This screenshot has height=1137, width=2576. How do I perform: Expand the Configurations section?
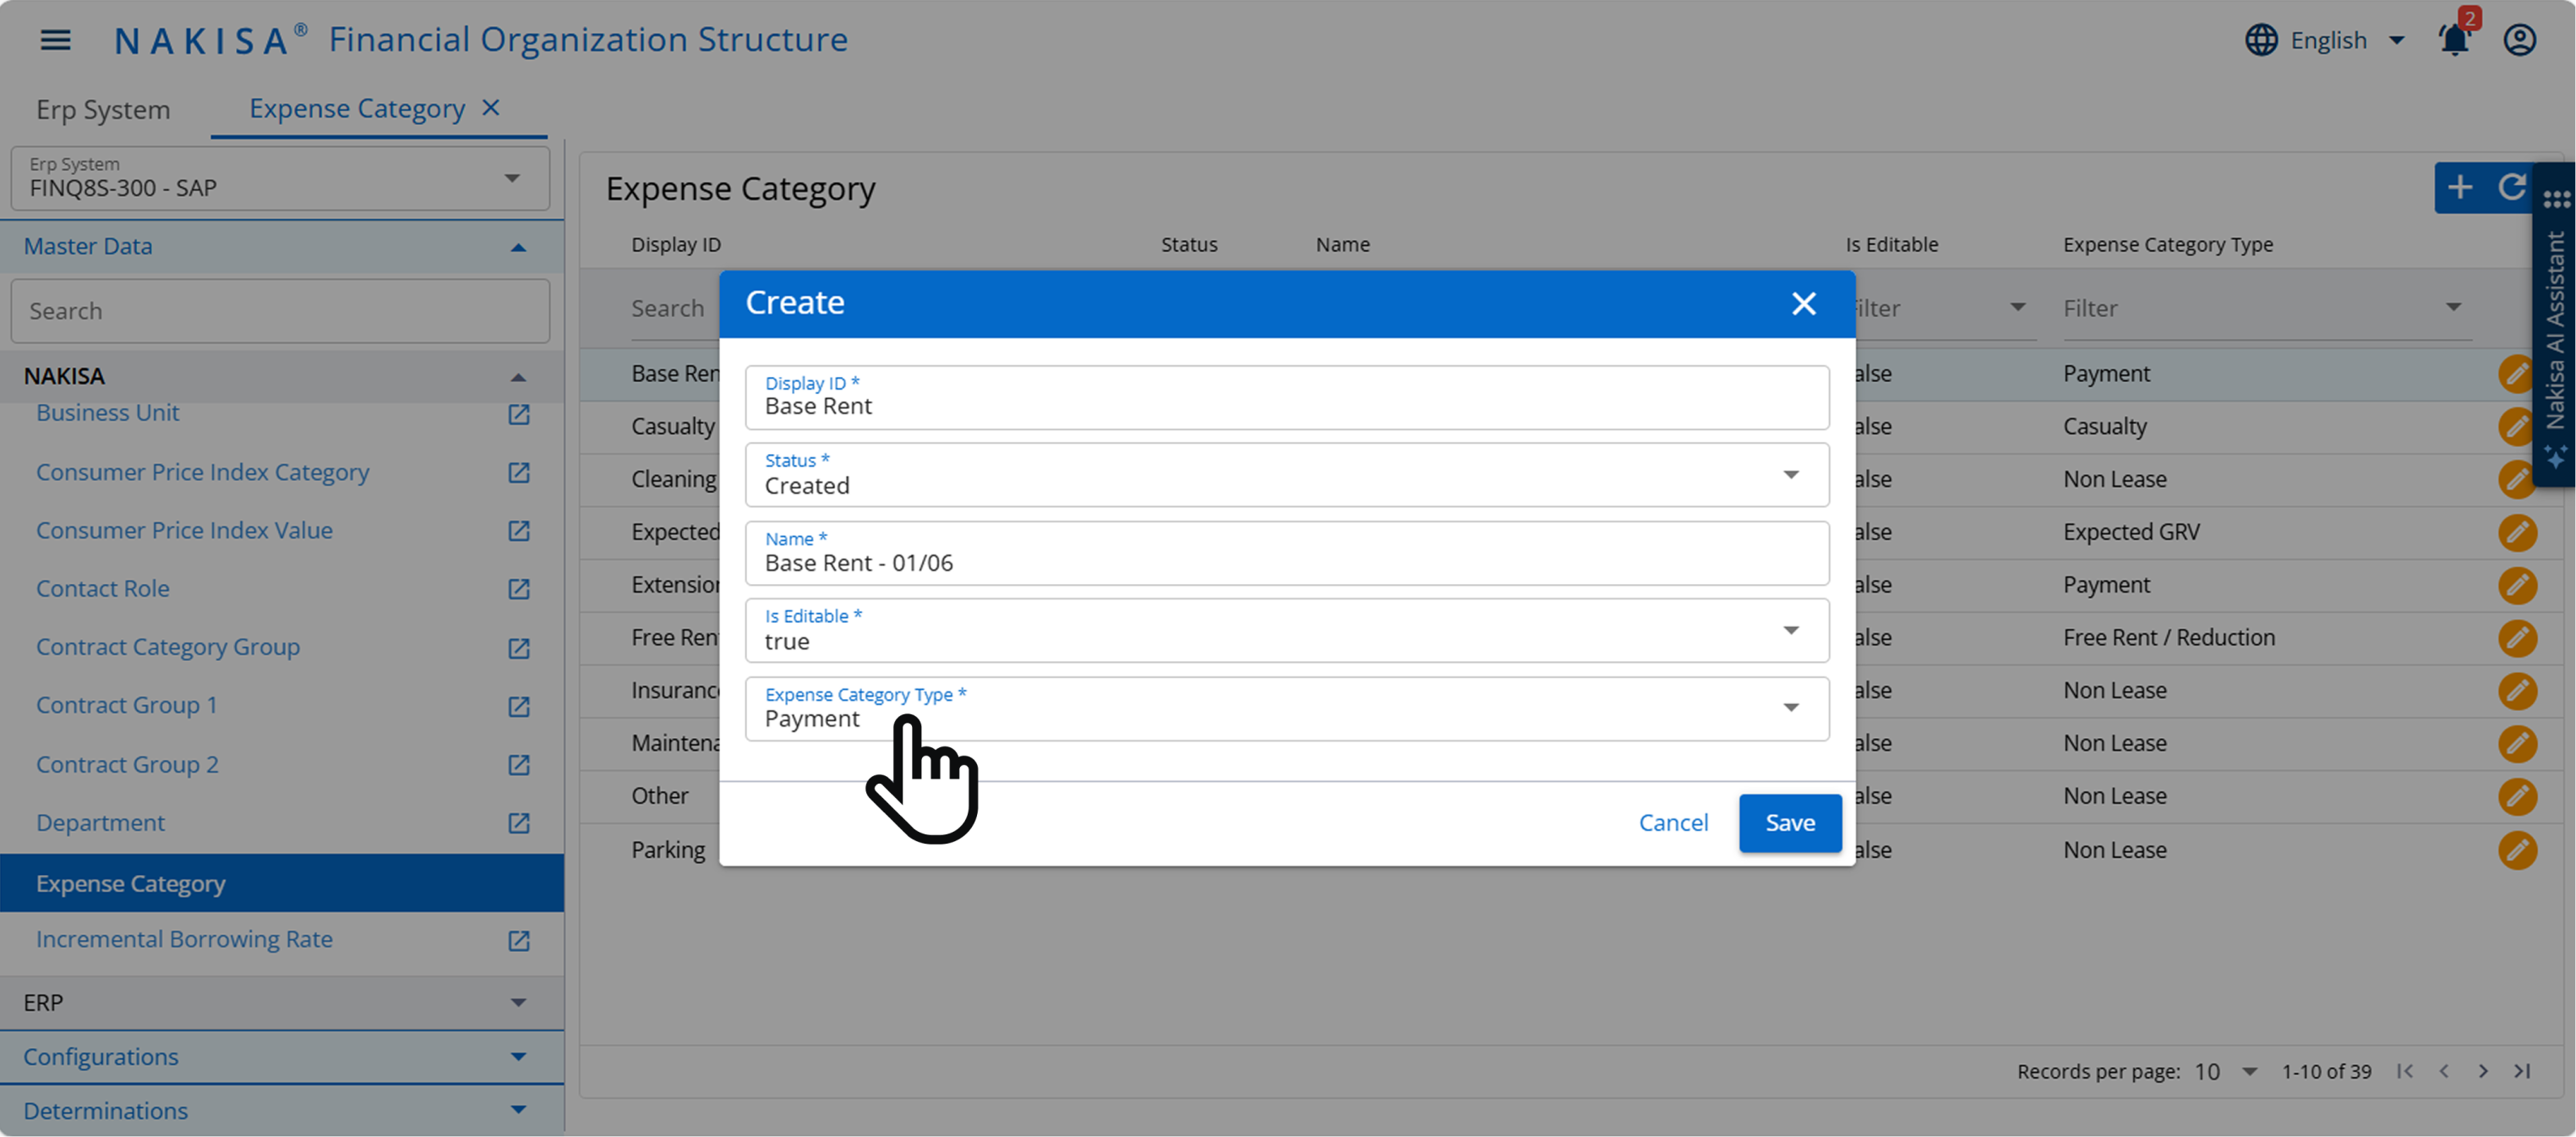tap(518, 1057)
